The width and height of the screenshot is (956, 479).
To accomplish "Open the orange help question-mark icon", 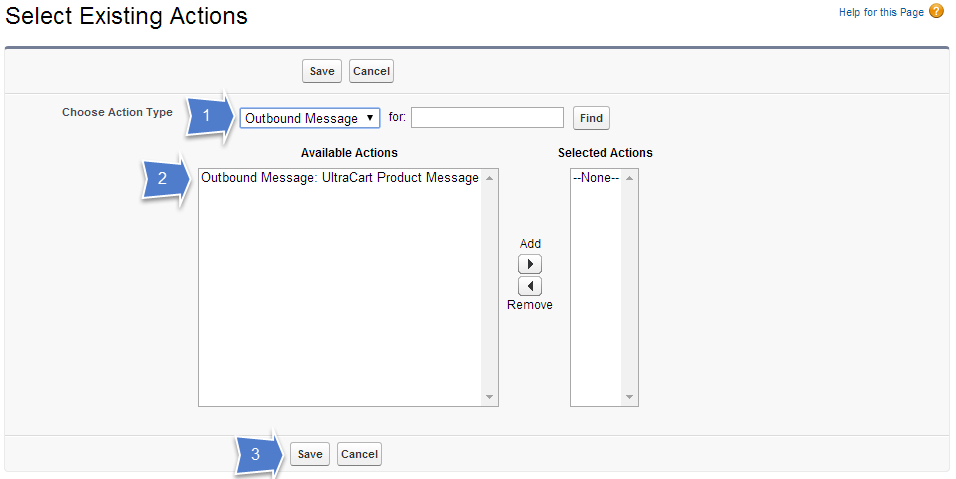I will [x=936, y=11].
